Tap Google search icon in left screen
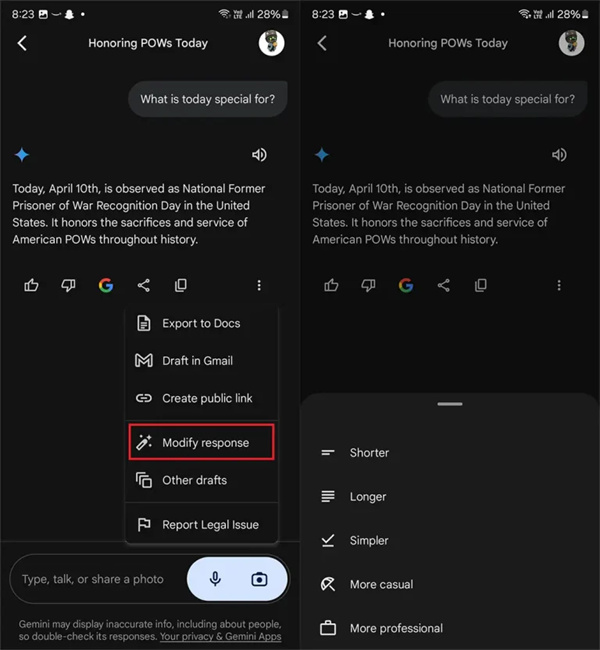 click(106, 285)
